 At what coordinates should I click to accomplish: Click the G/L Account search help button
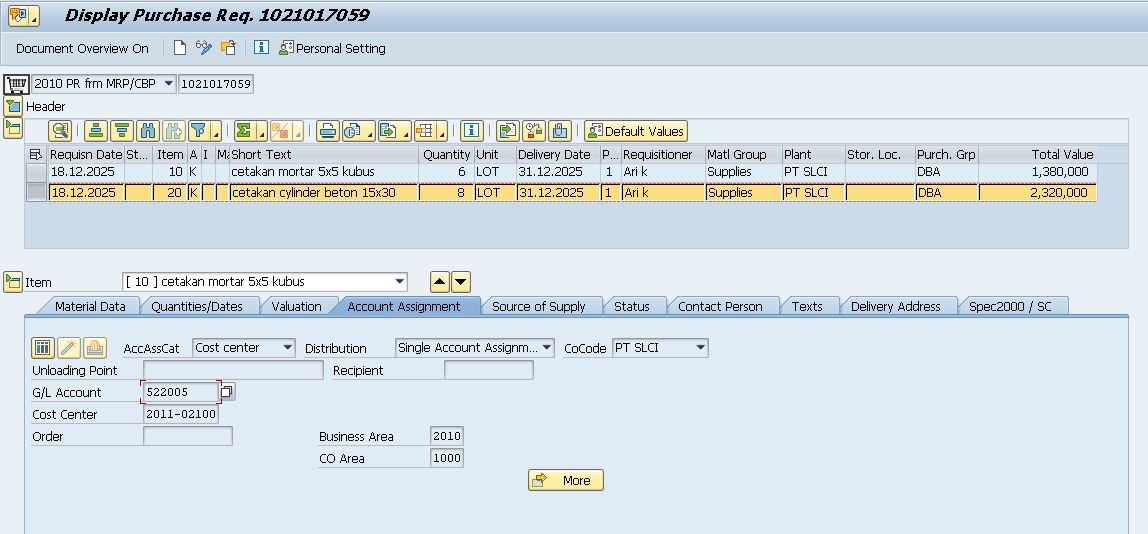coord(227,392)
